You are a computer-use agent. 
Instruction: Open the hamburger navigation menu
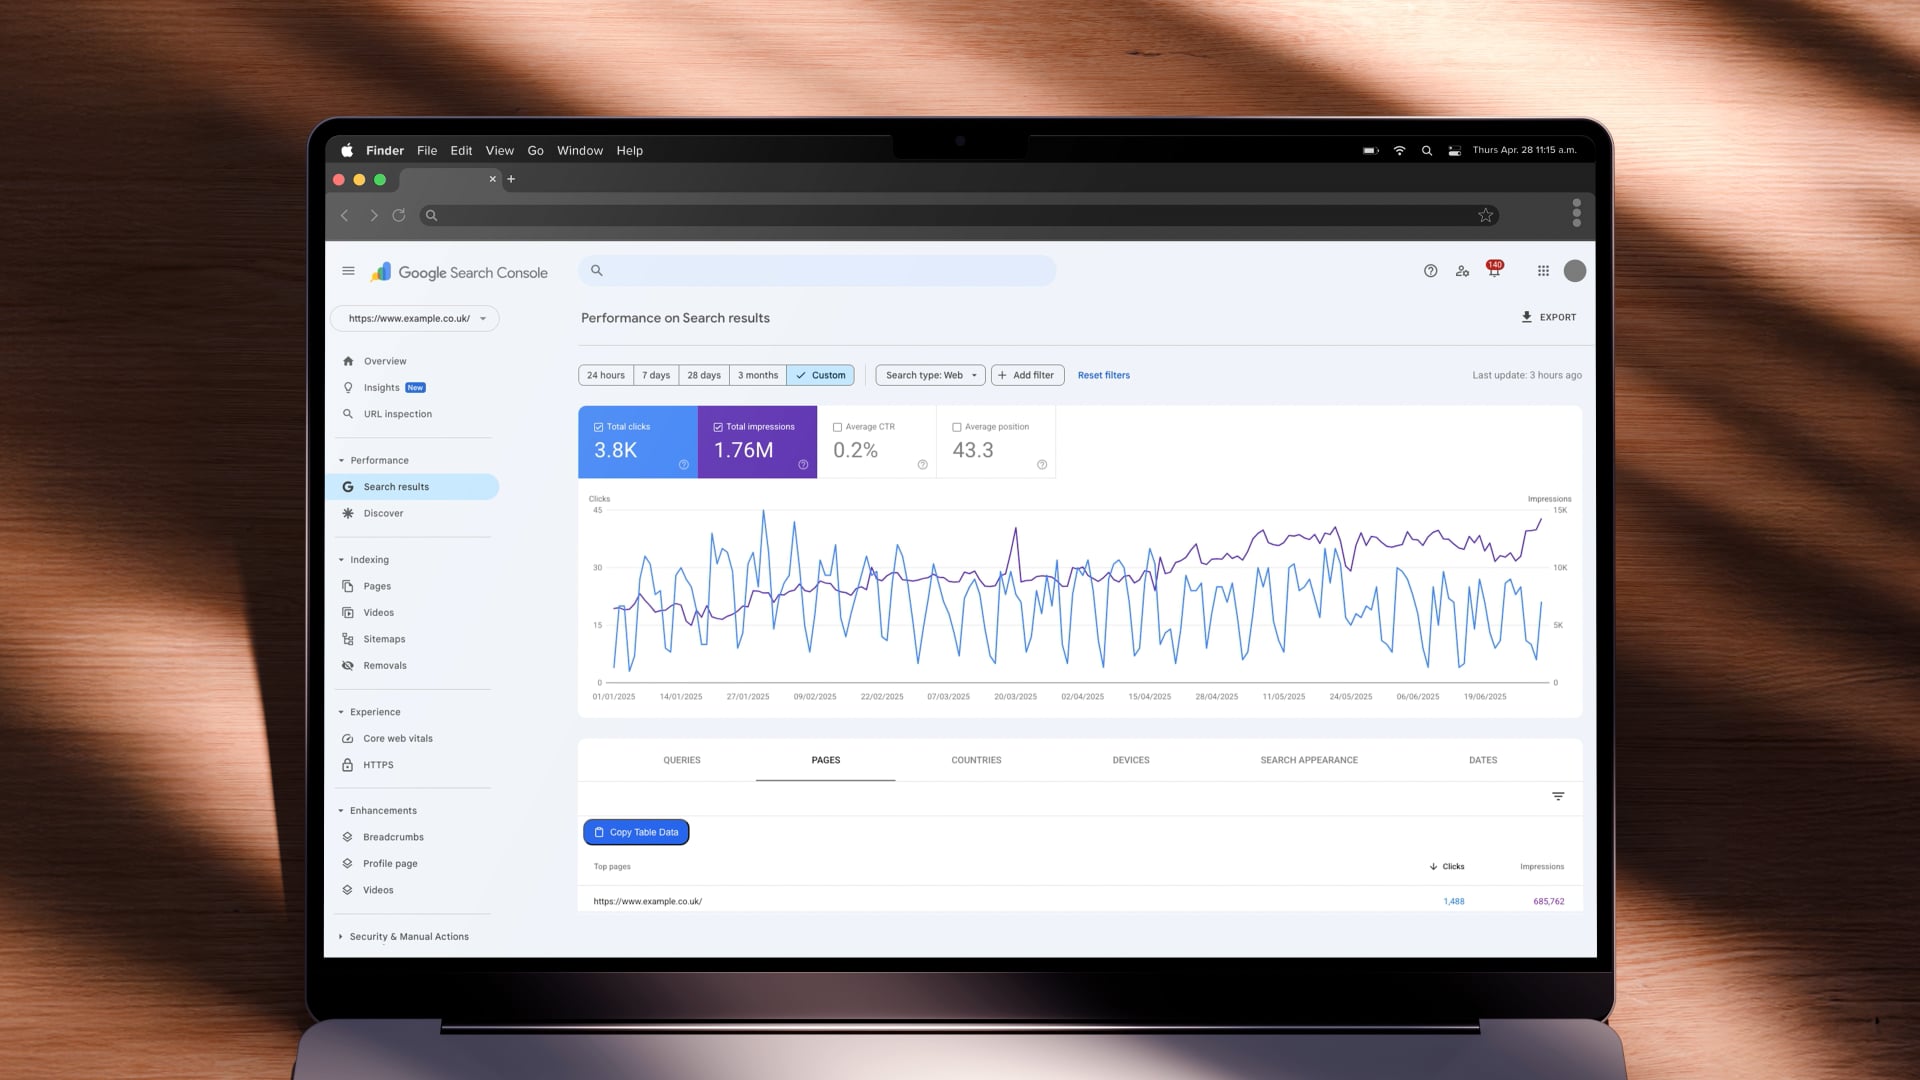pyautogui.click(x=348, y=271)
